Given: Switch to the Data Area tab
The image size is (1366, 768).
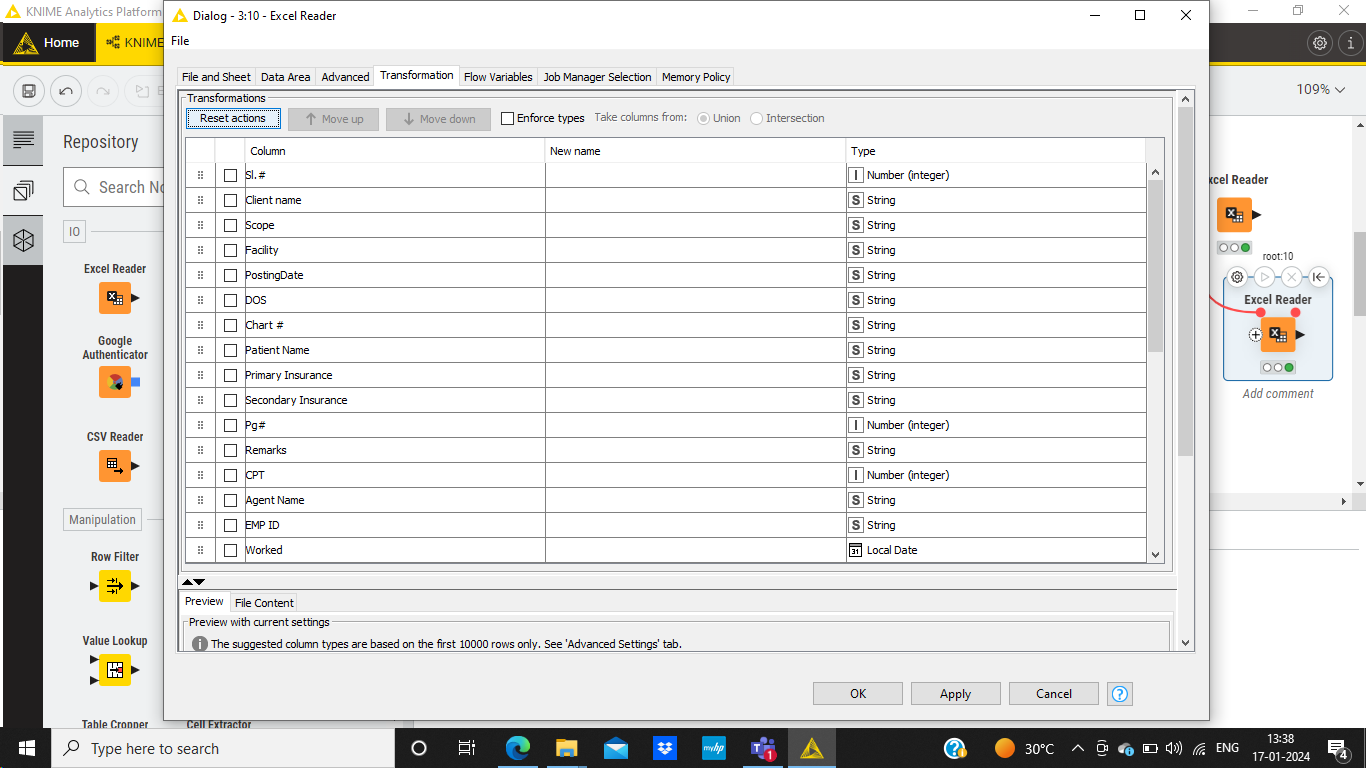Looking at the screenshot, I should coord(286,77).
